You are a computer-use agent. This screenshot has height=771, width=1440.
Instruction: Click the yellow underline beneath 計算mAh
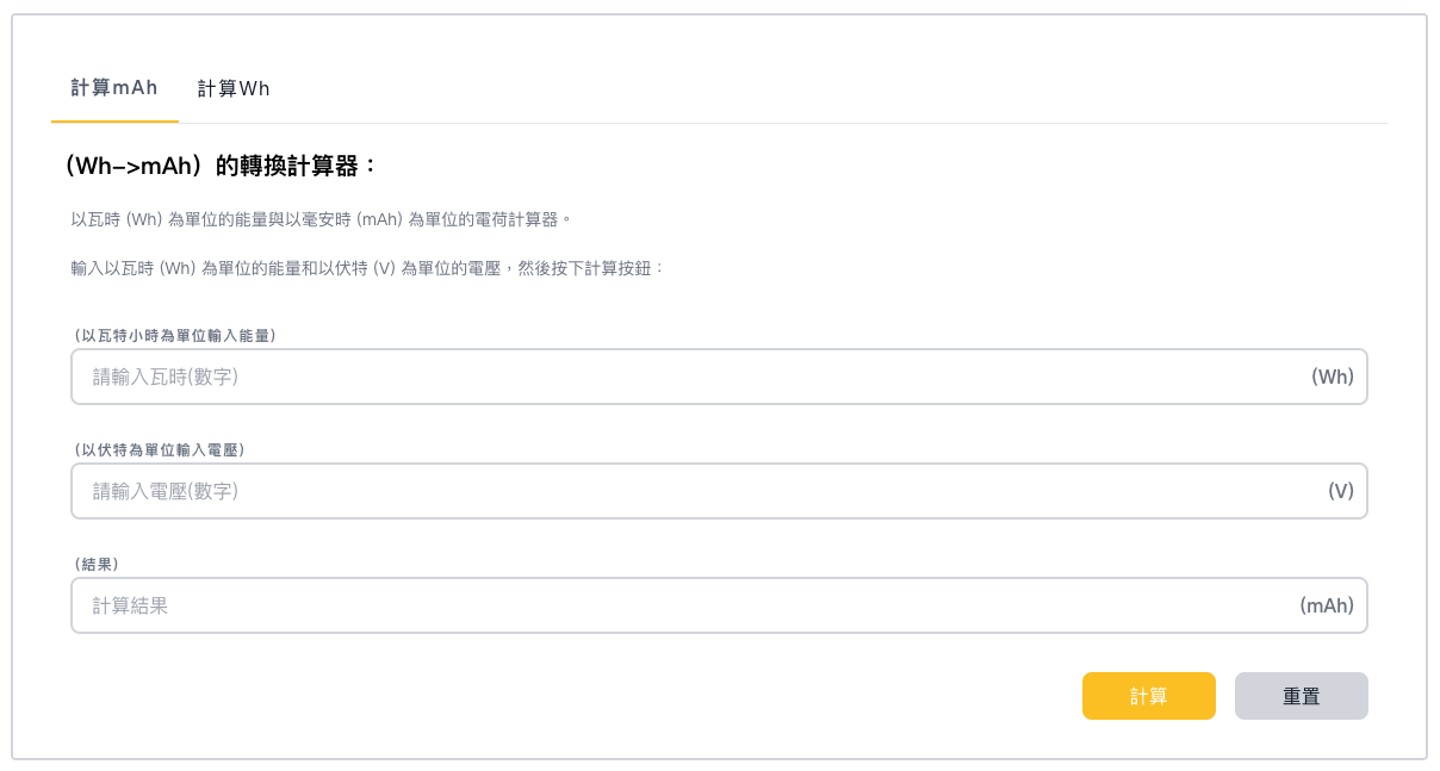(x=114, y=121)
